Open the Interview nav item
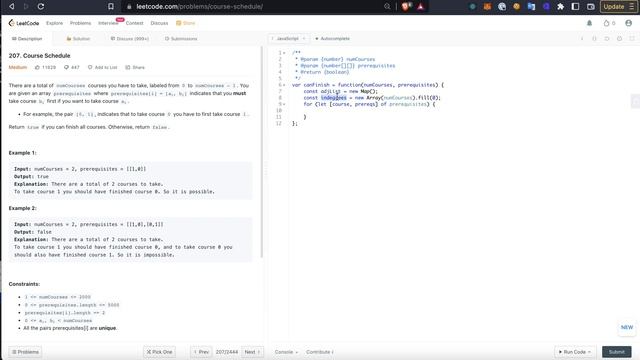The height and width of the screenshot is (360, 640). pos(108,23)
